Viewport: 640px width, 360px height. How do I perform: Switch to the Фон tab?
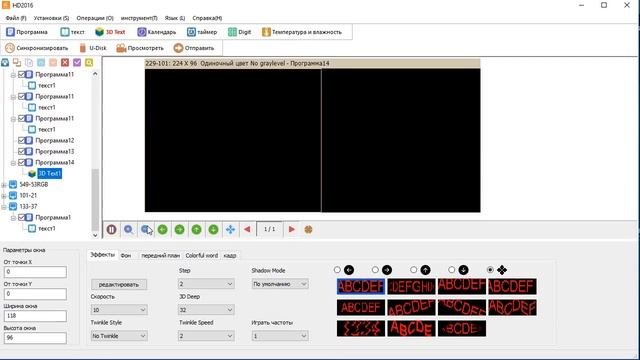pyautogui.click(x=126, y=256)
